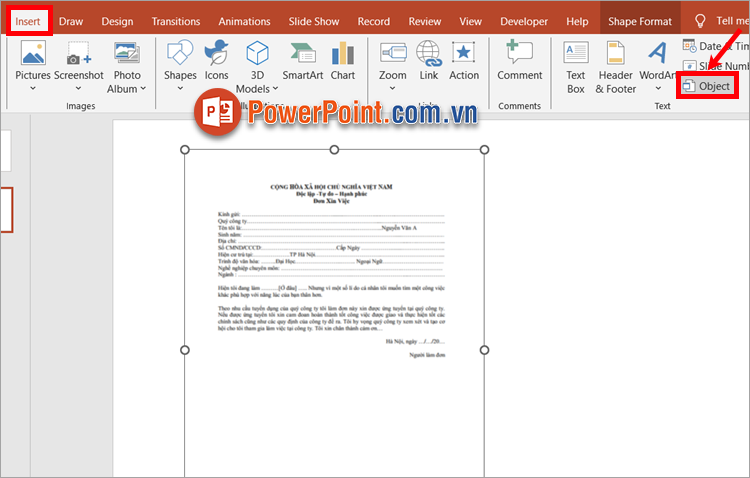The width and height of the screenshot is (750, 478).
Task: Insert Slide Number
Action: coord(715,66)
